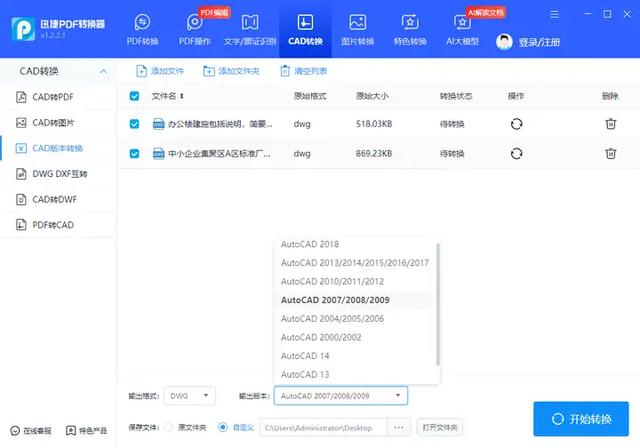The width and height of the screenshot is (640, 448).
Task: Uncheck the 办公楼建施 file checkbox
Action: 134,124
